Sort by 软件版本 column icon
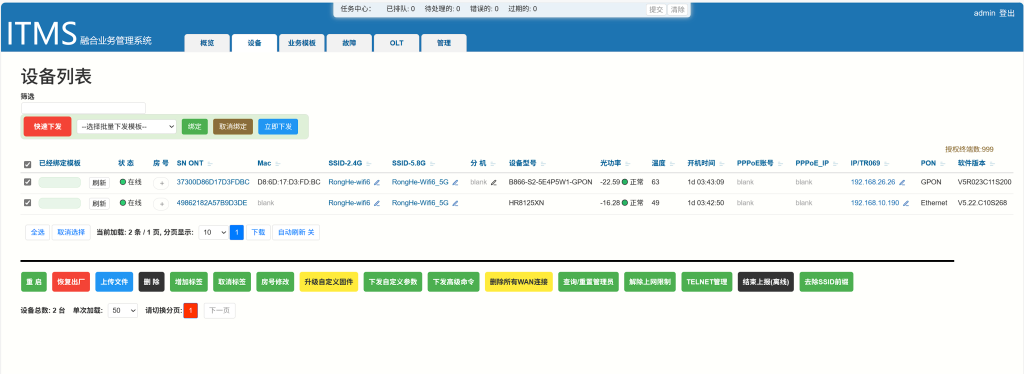 click(993, 163)
